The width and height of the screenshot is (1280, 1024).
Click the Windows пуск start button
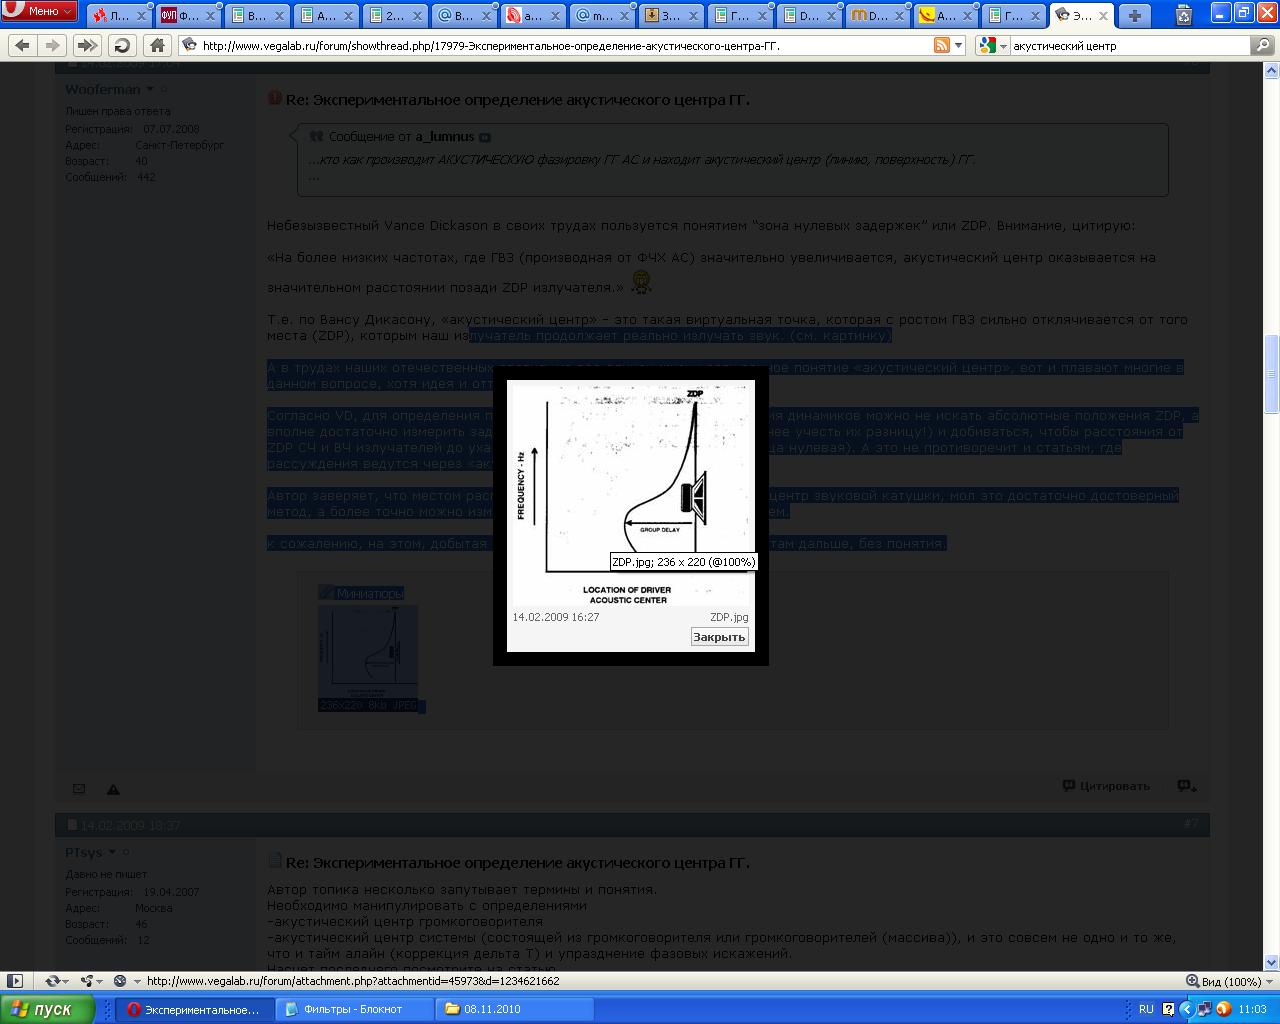point(47,1009)
